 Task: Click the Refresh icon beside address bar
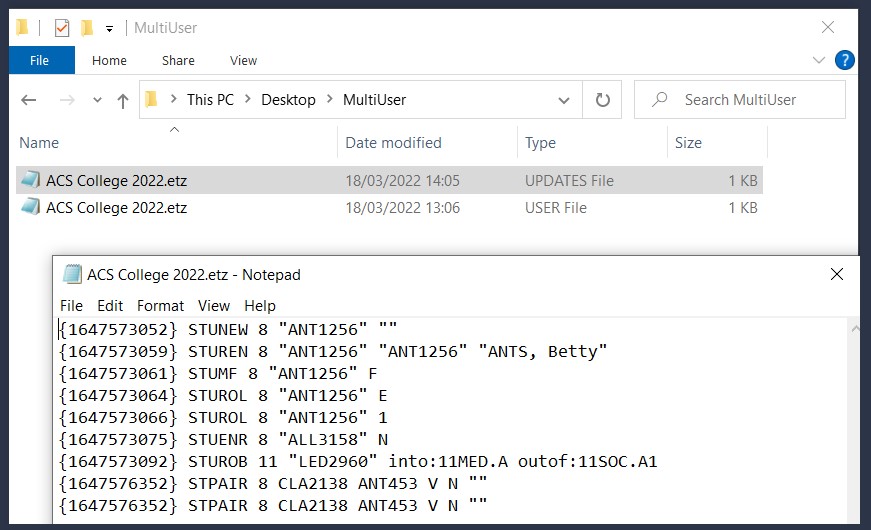tap(603, 100)
